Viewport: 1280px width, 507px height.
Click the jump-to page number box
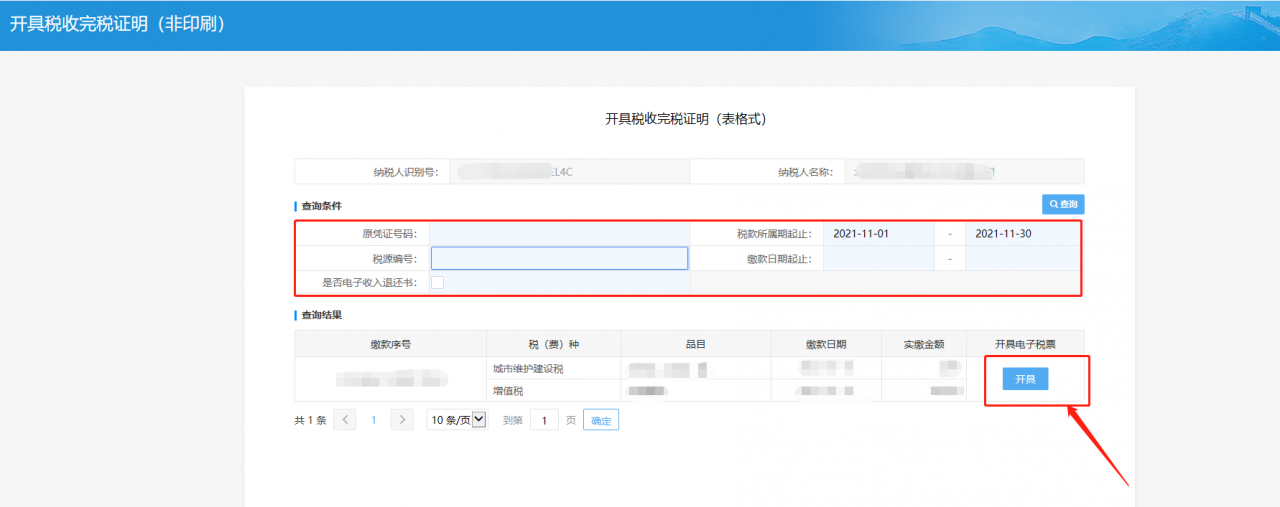point(544,420)
